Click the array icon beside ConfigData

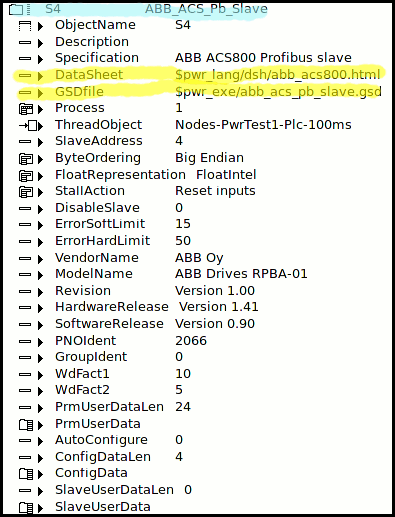click(26, 474)
